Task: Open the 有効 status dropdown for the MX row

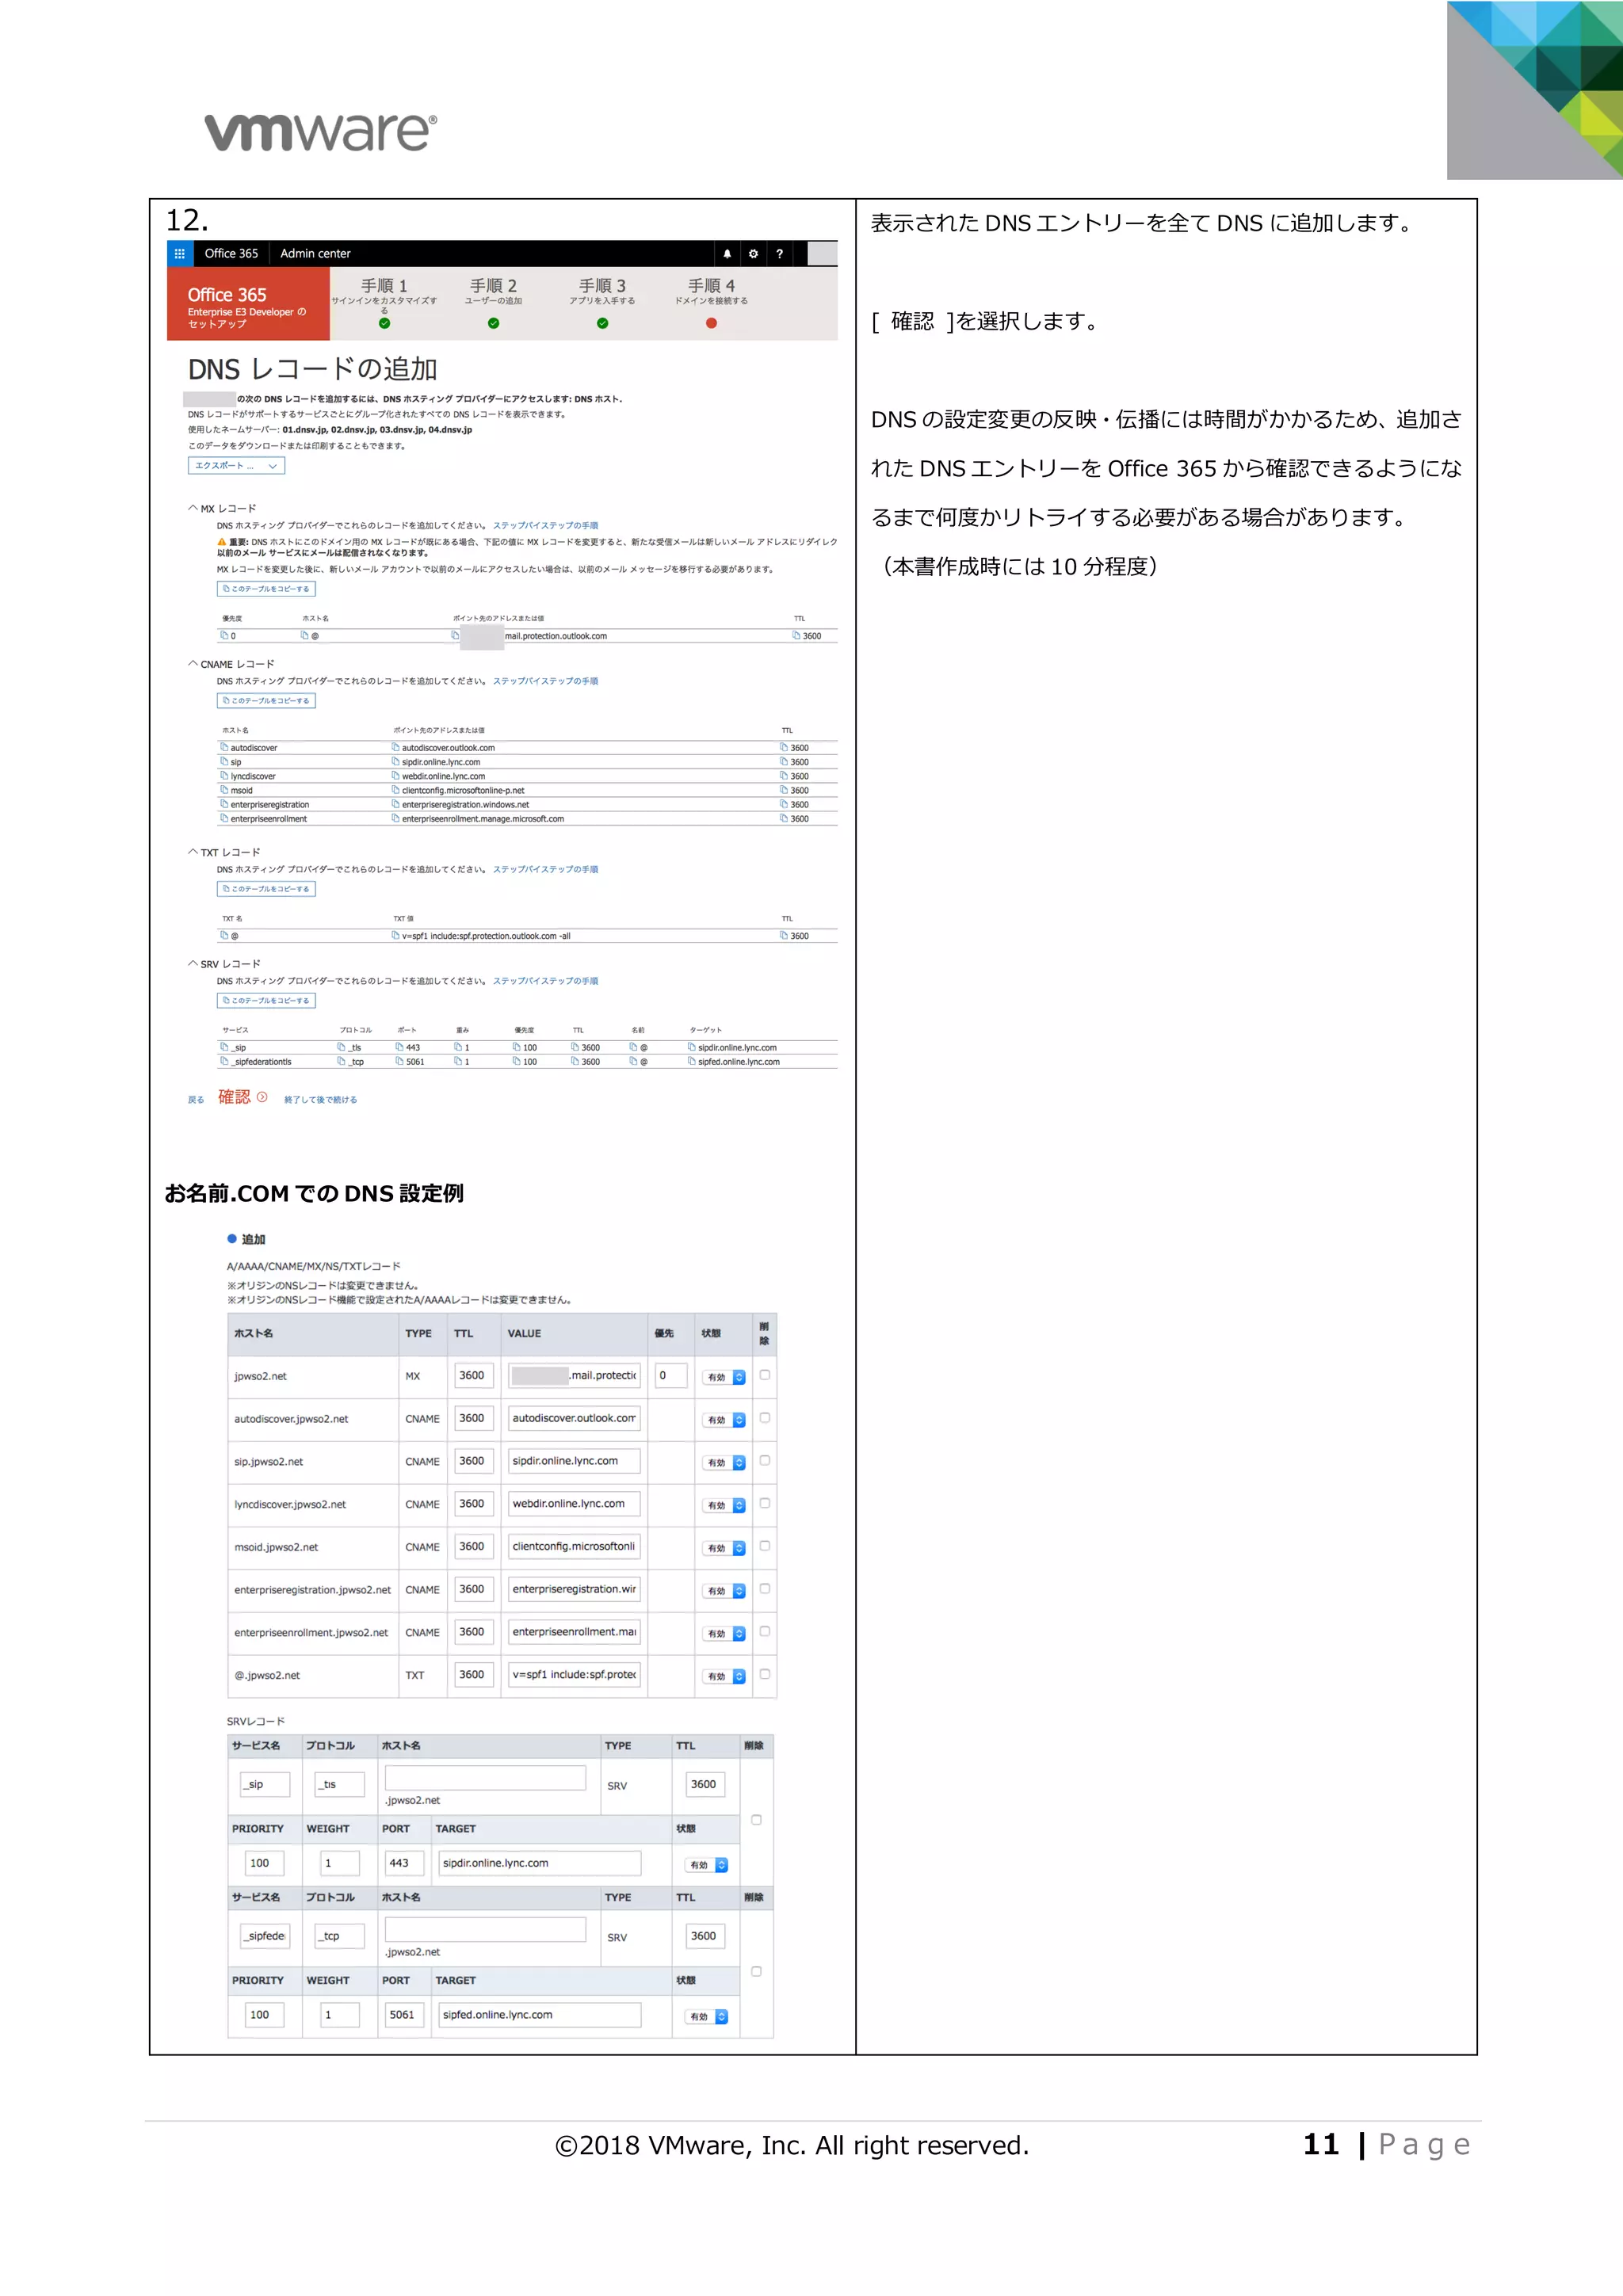Action: (724, 1377)
